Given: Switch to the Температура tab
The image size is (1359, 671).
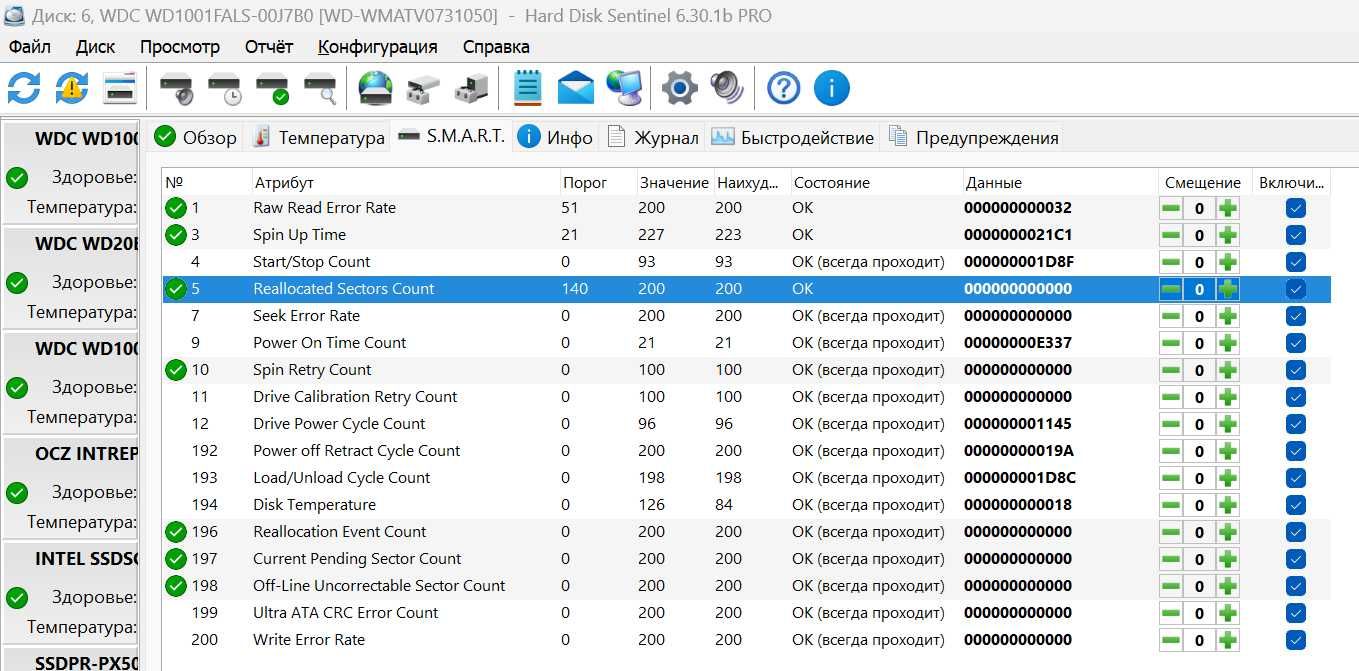Looking at the screenshot, I should pyautogui.click(x=318, y=137).
